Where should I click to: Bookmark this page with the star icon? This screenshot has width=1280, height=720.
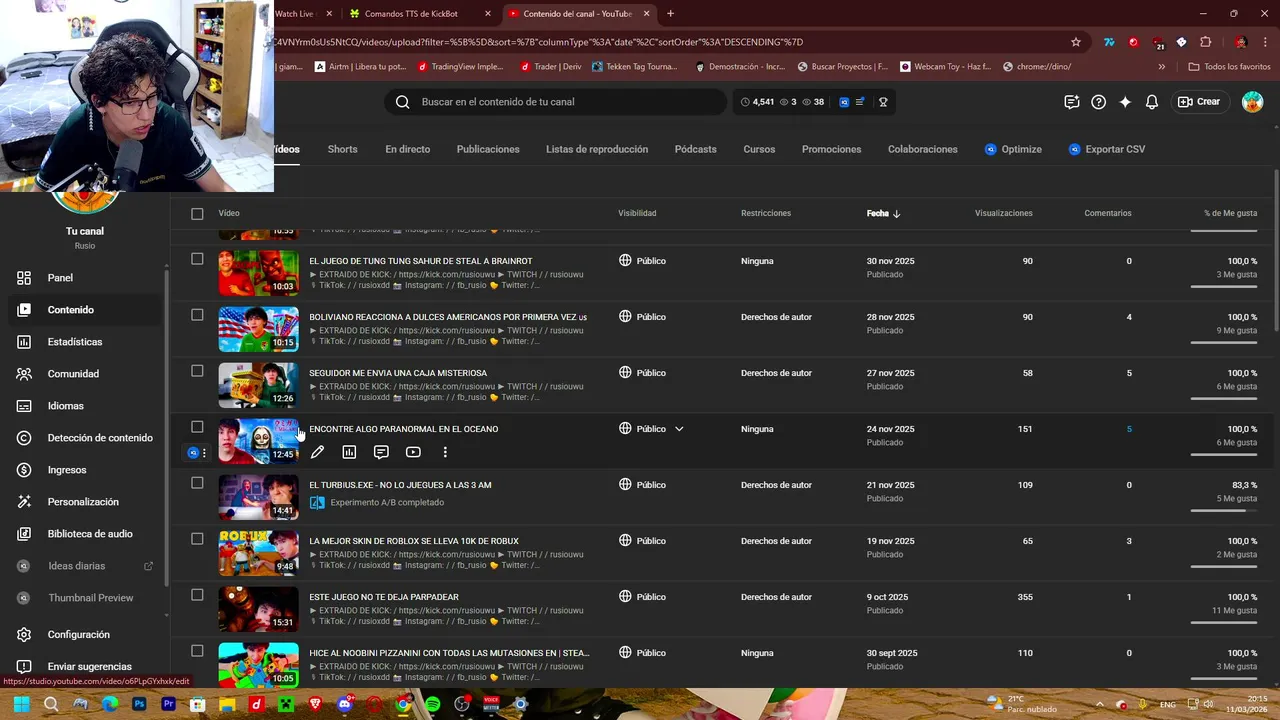(1076, 42)
